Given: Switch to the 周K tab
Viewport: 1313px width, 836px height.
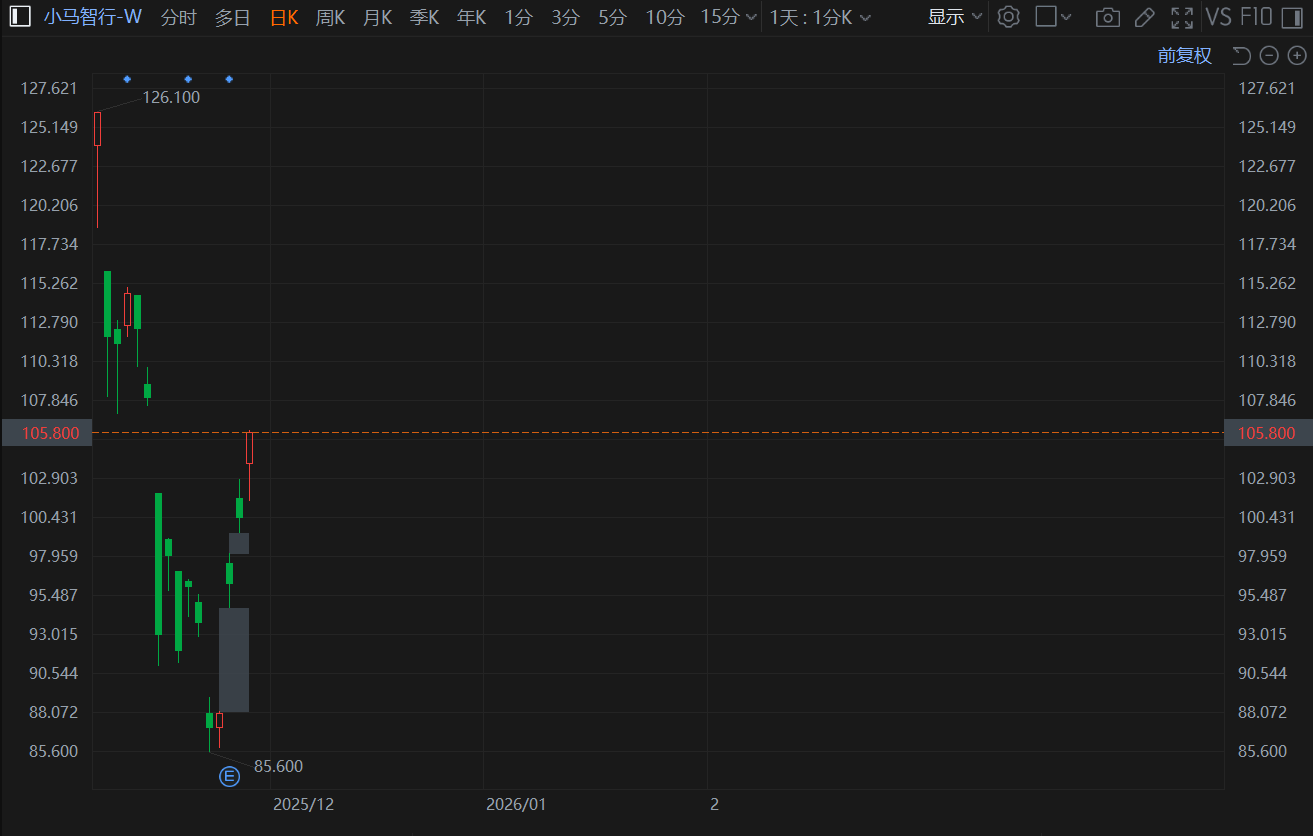Looking at the screenshot, I should (330, 17).
